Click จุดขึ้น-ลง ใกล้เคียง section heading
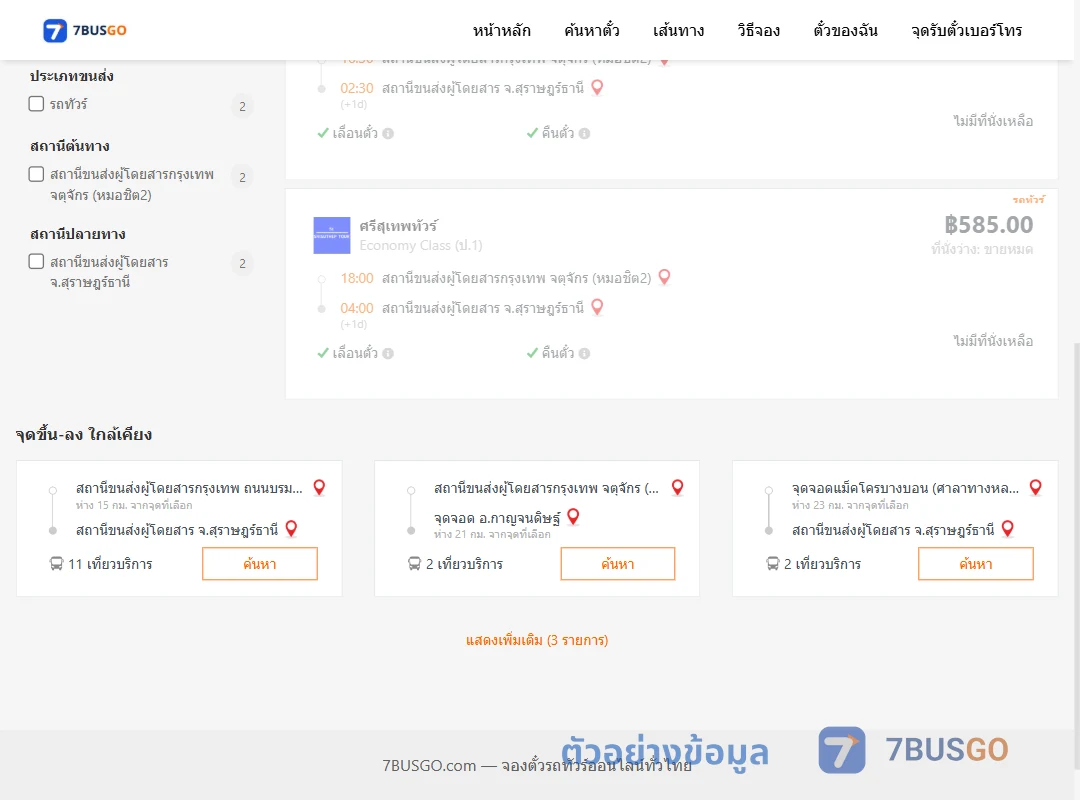 (x=84, y=435)
